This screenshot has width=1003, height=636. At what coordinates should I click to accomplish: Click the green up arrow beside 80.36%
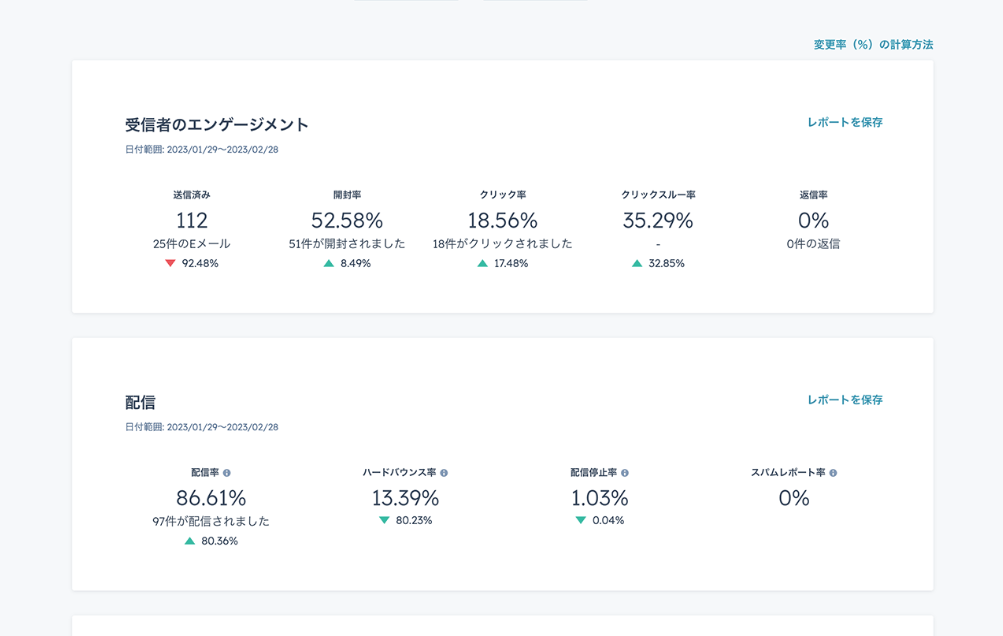tap(189, 541)
